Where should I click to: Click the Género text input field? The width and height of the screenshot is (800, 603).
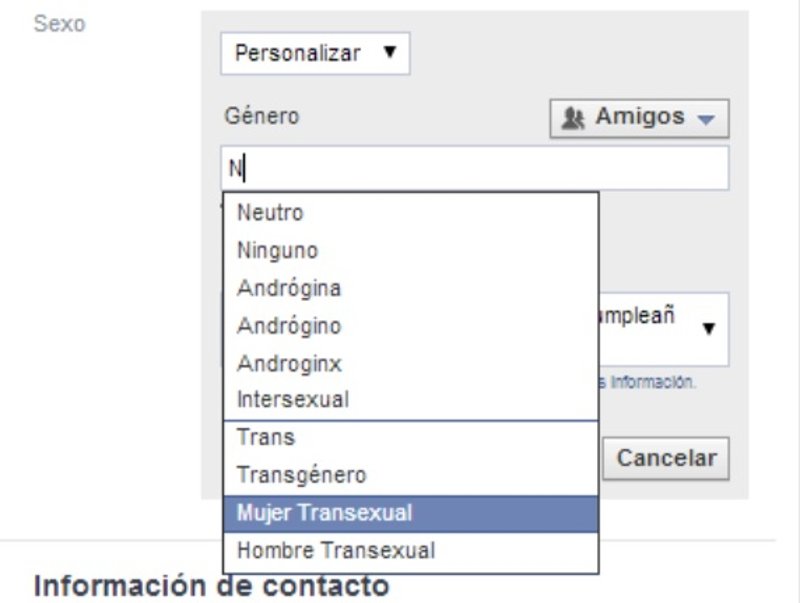pos(475,168)
